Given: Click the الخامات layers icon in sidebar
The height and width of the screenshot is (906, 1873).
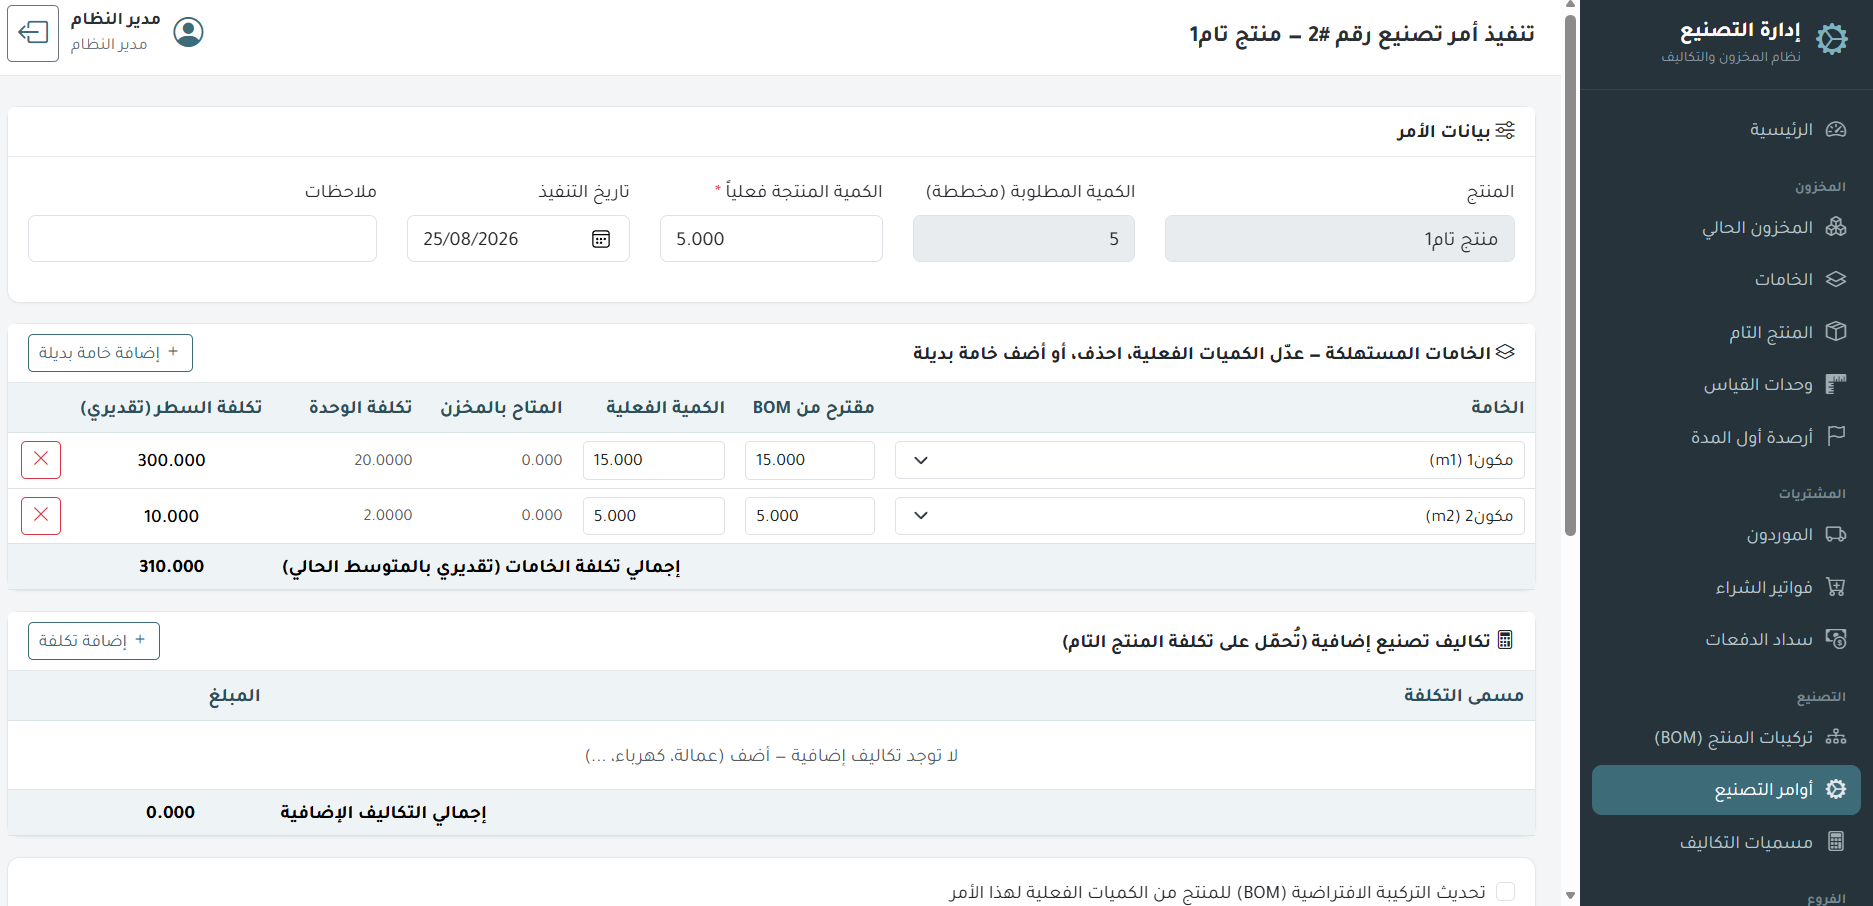Looking at the screenshot, I should coord(1836,279).
